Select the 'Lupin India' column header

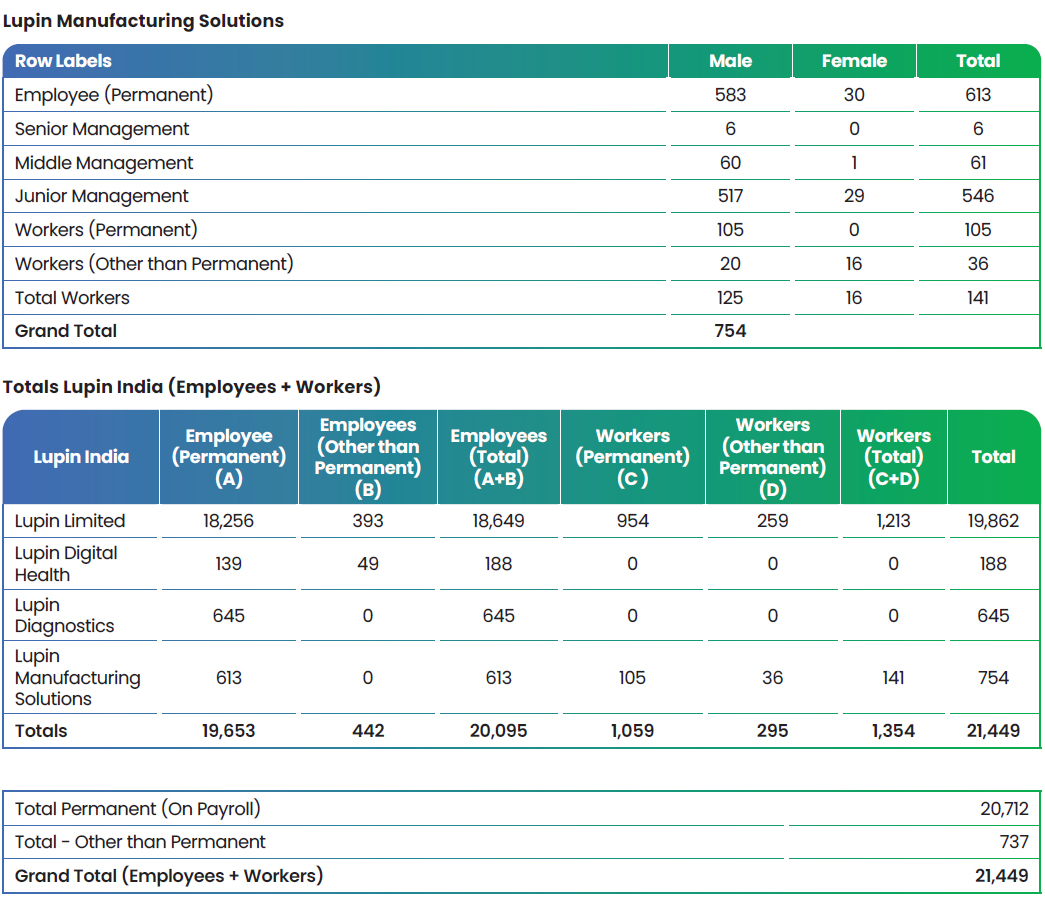[81, 456]
